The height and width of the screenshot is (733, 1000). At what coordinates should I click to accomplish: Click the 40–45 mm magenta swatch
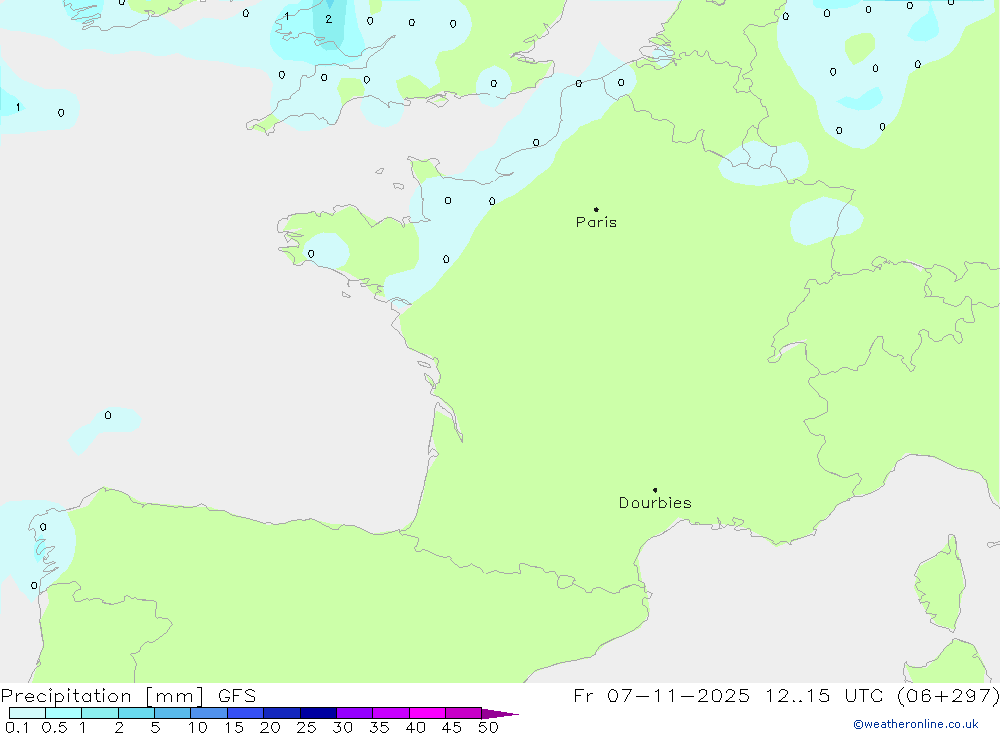tap(427, 713)
